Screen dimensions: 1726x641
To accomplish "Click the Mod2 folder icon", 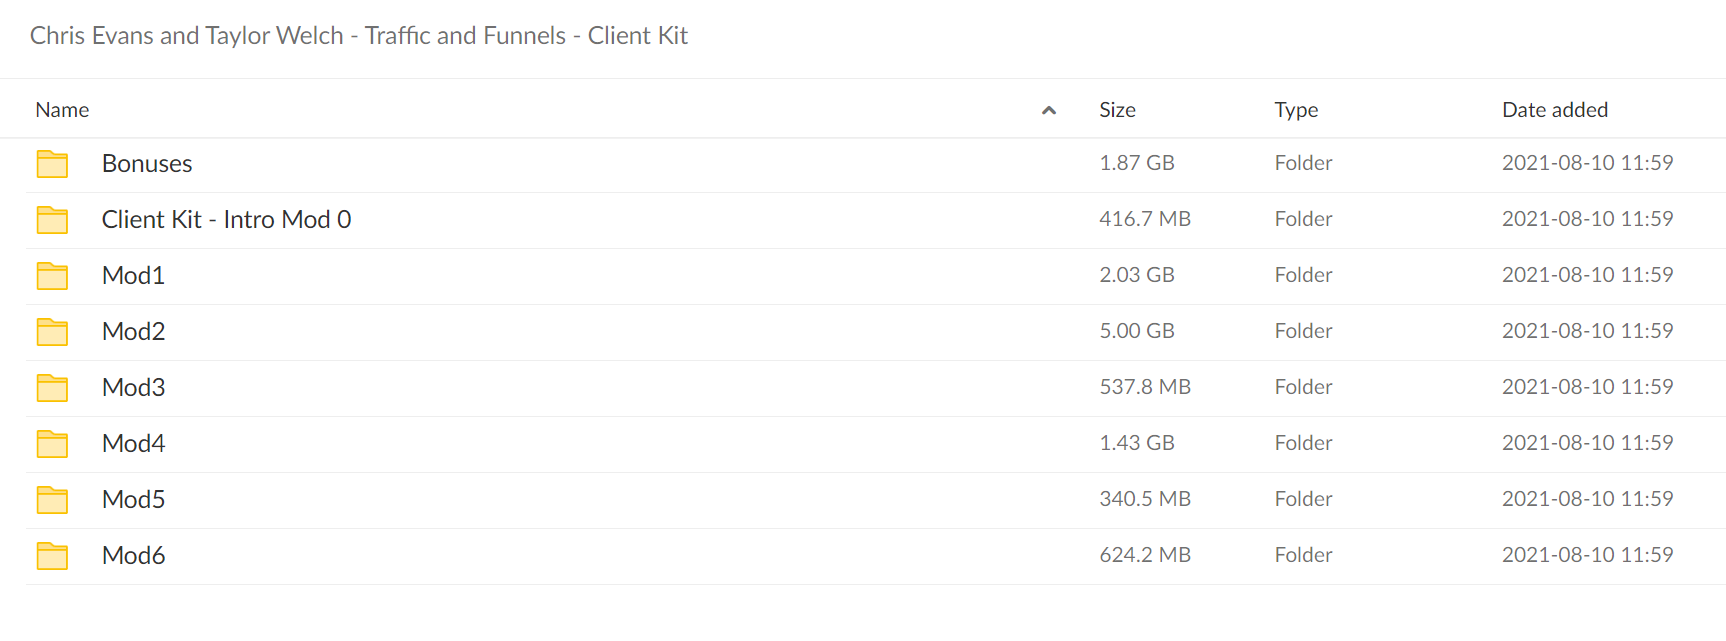I will pyautogui.click(x=52, y=332).
